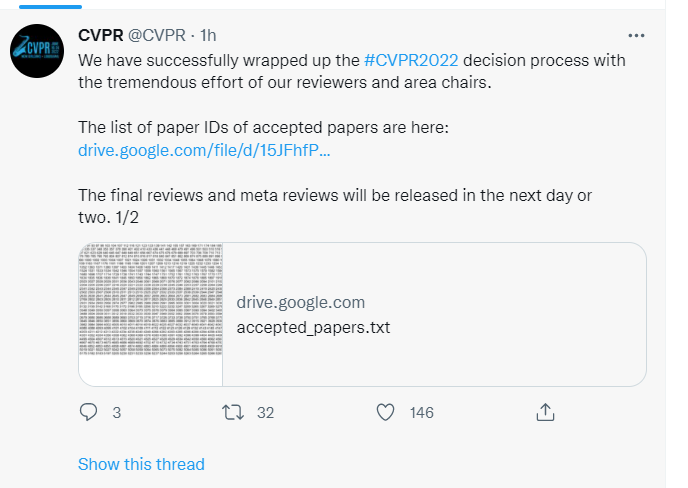
Task: View the 3 replies count
Action: click(116, 413)
